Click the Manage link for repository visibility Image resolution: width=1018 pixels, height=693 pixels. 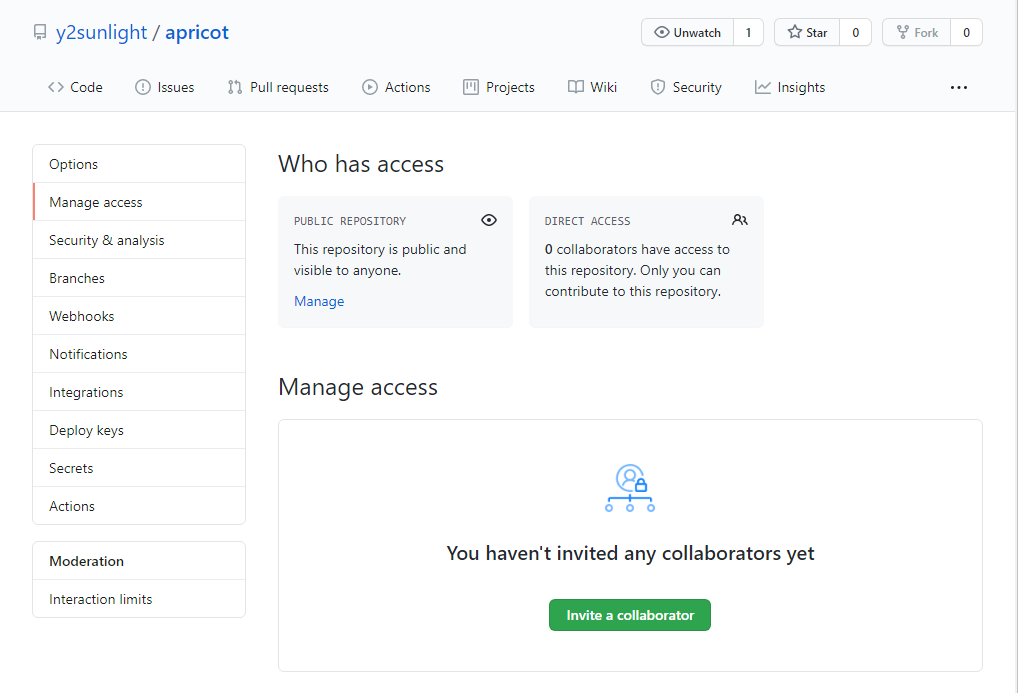(319, 301)
